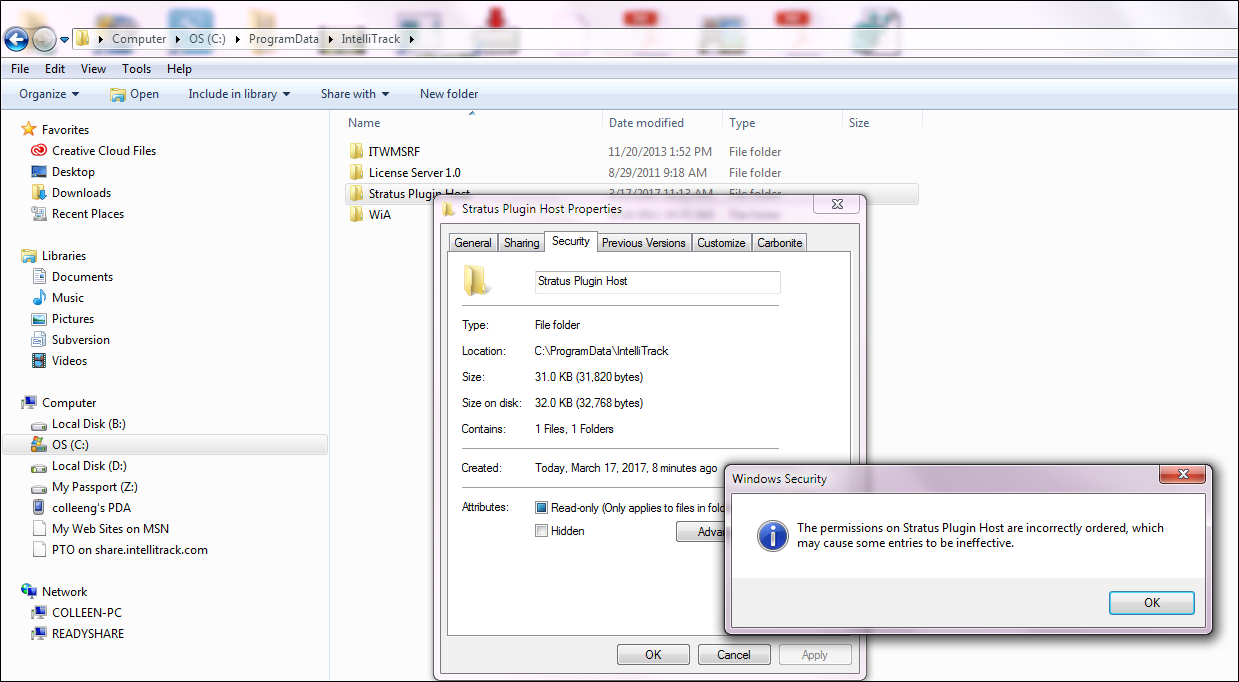The height and width of the screenshot is (682, 1239).
Task: Open Documents library icon
Action: point(39,277)
